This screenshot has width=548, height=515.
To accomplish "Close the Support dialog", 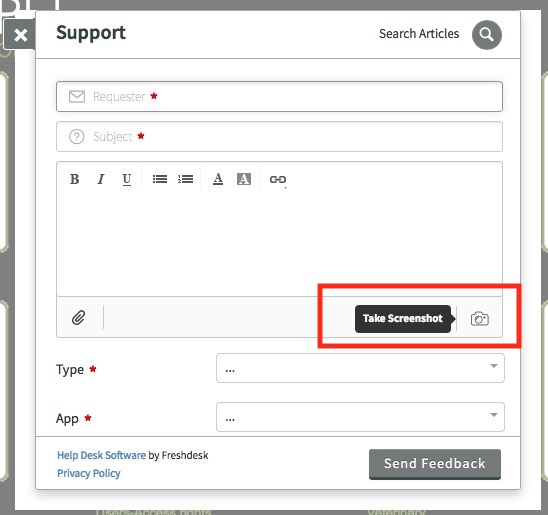I will coord(20,35).
